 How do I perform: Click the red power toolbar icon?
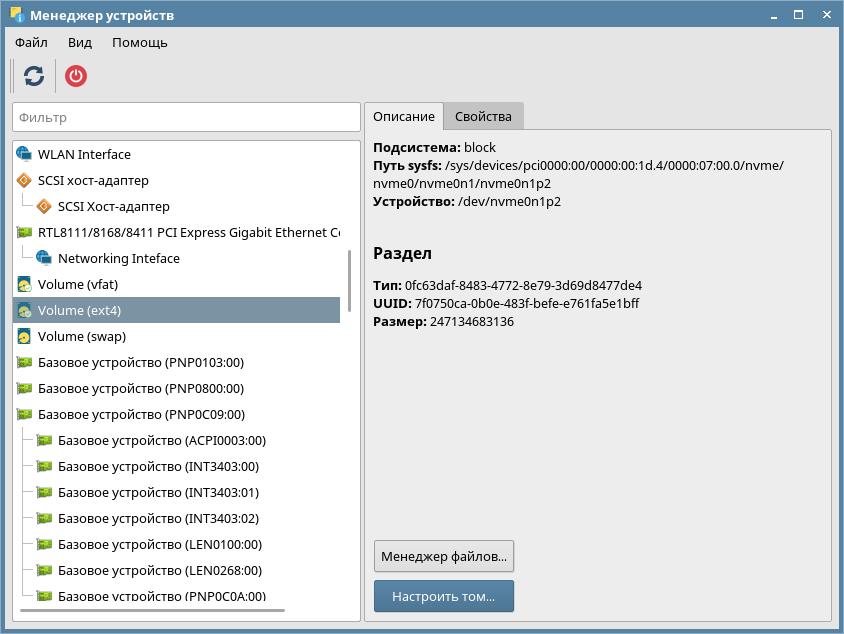(76, 76)
